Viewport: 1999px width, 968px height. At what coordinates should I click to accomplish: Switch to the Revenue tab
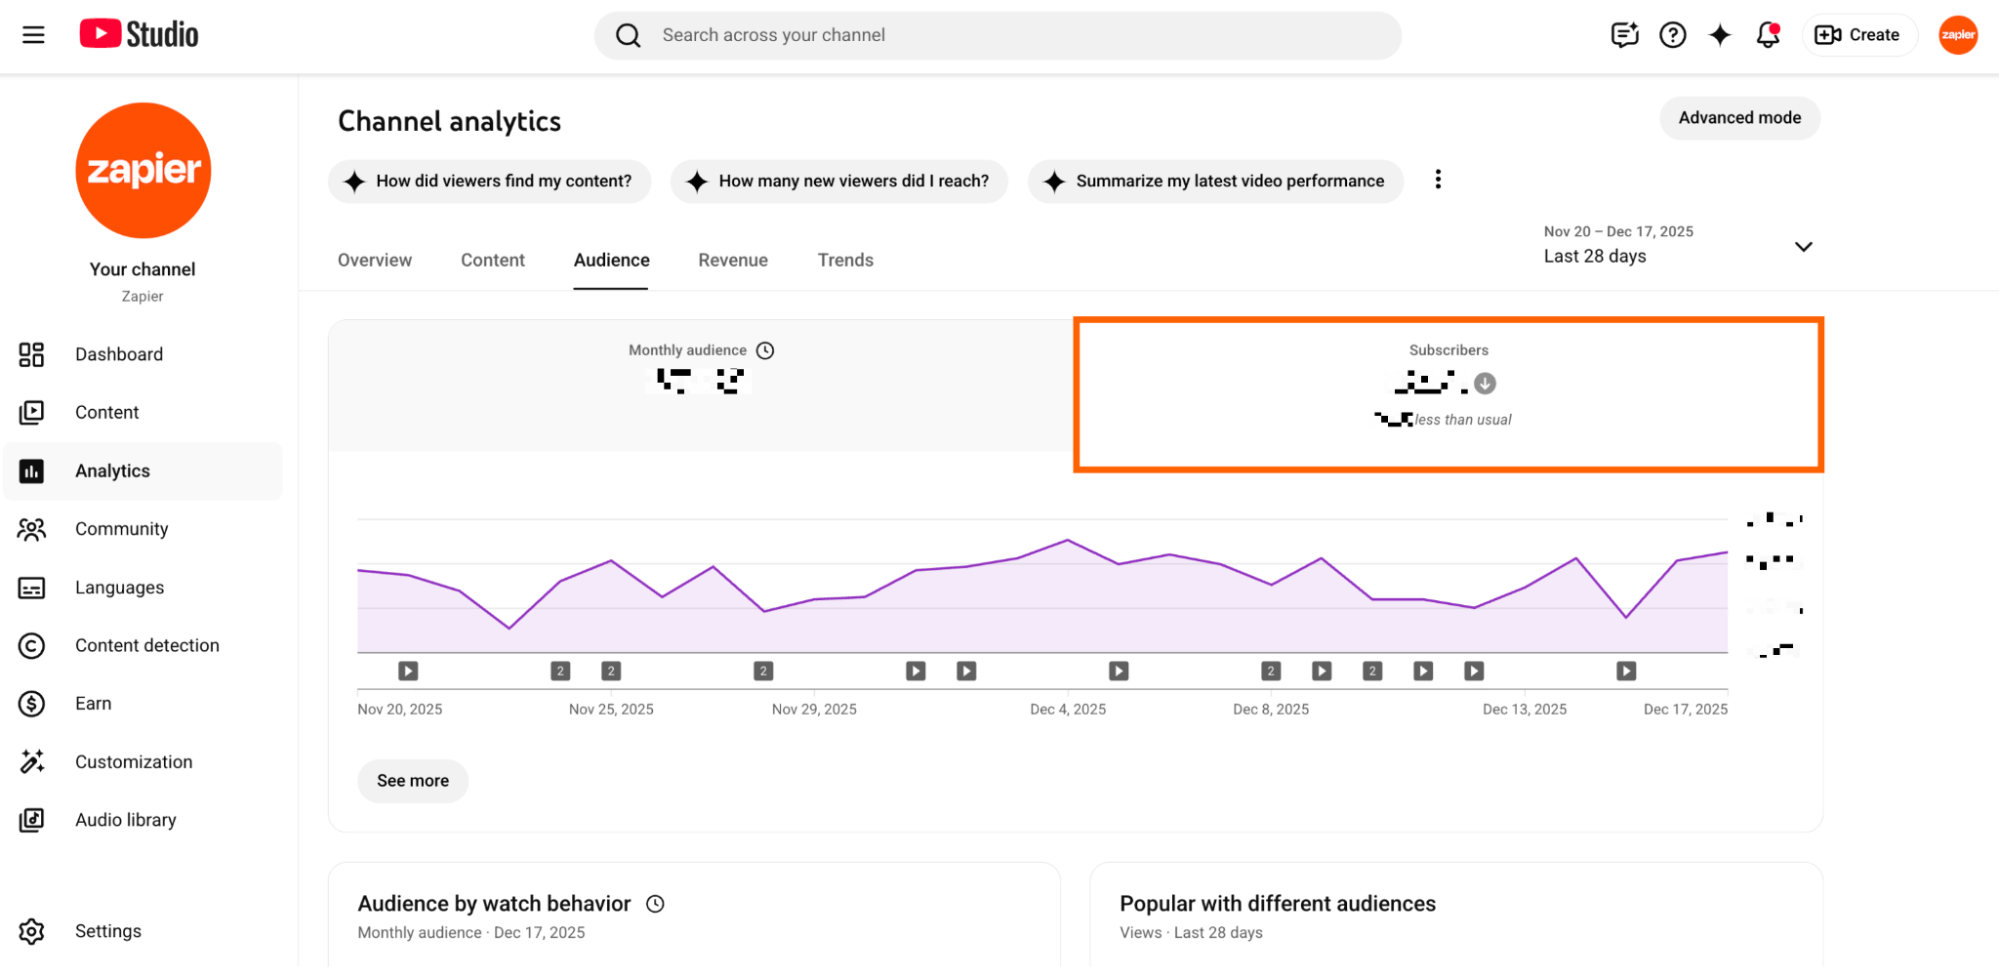coord(732,260)
